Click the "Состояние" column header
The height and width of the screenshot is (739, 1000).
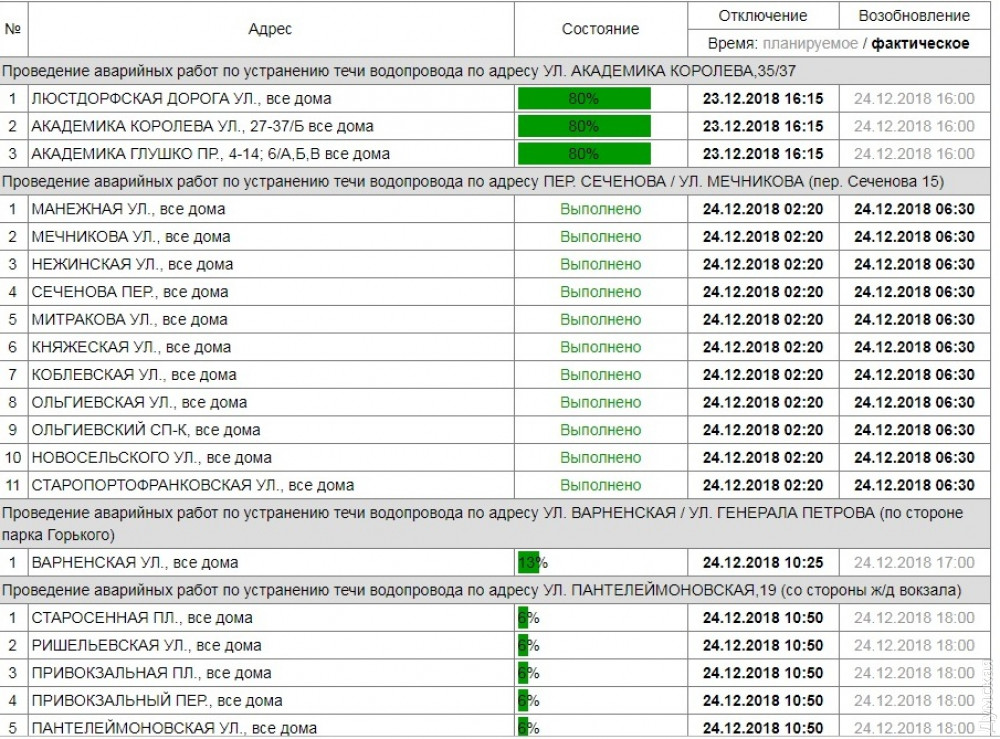(600, 29)
